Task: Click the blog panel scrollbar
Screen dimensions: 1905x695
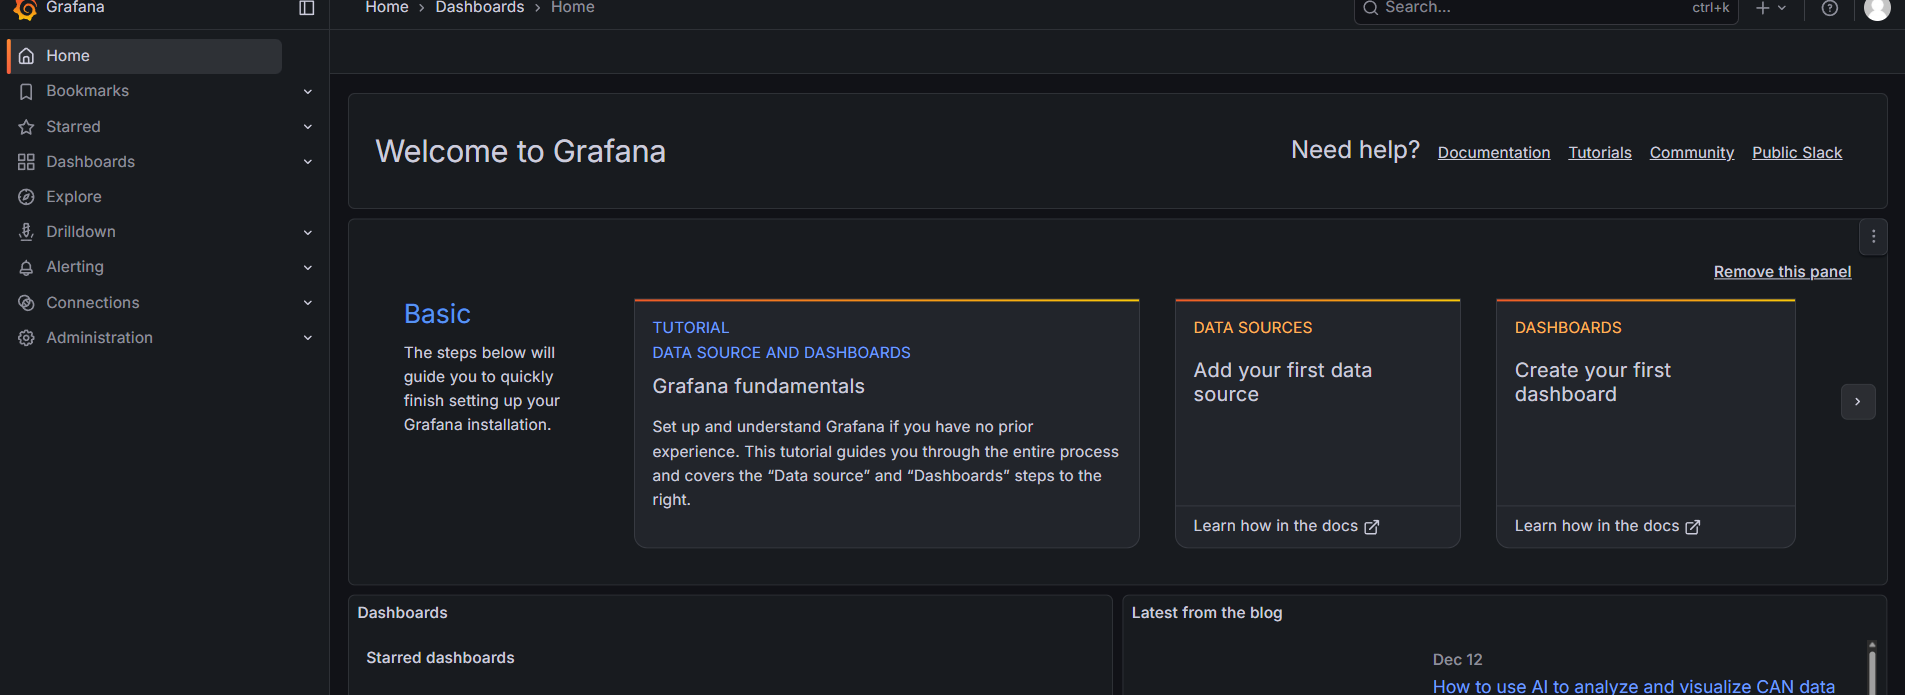Action: 1872,668
